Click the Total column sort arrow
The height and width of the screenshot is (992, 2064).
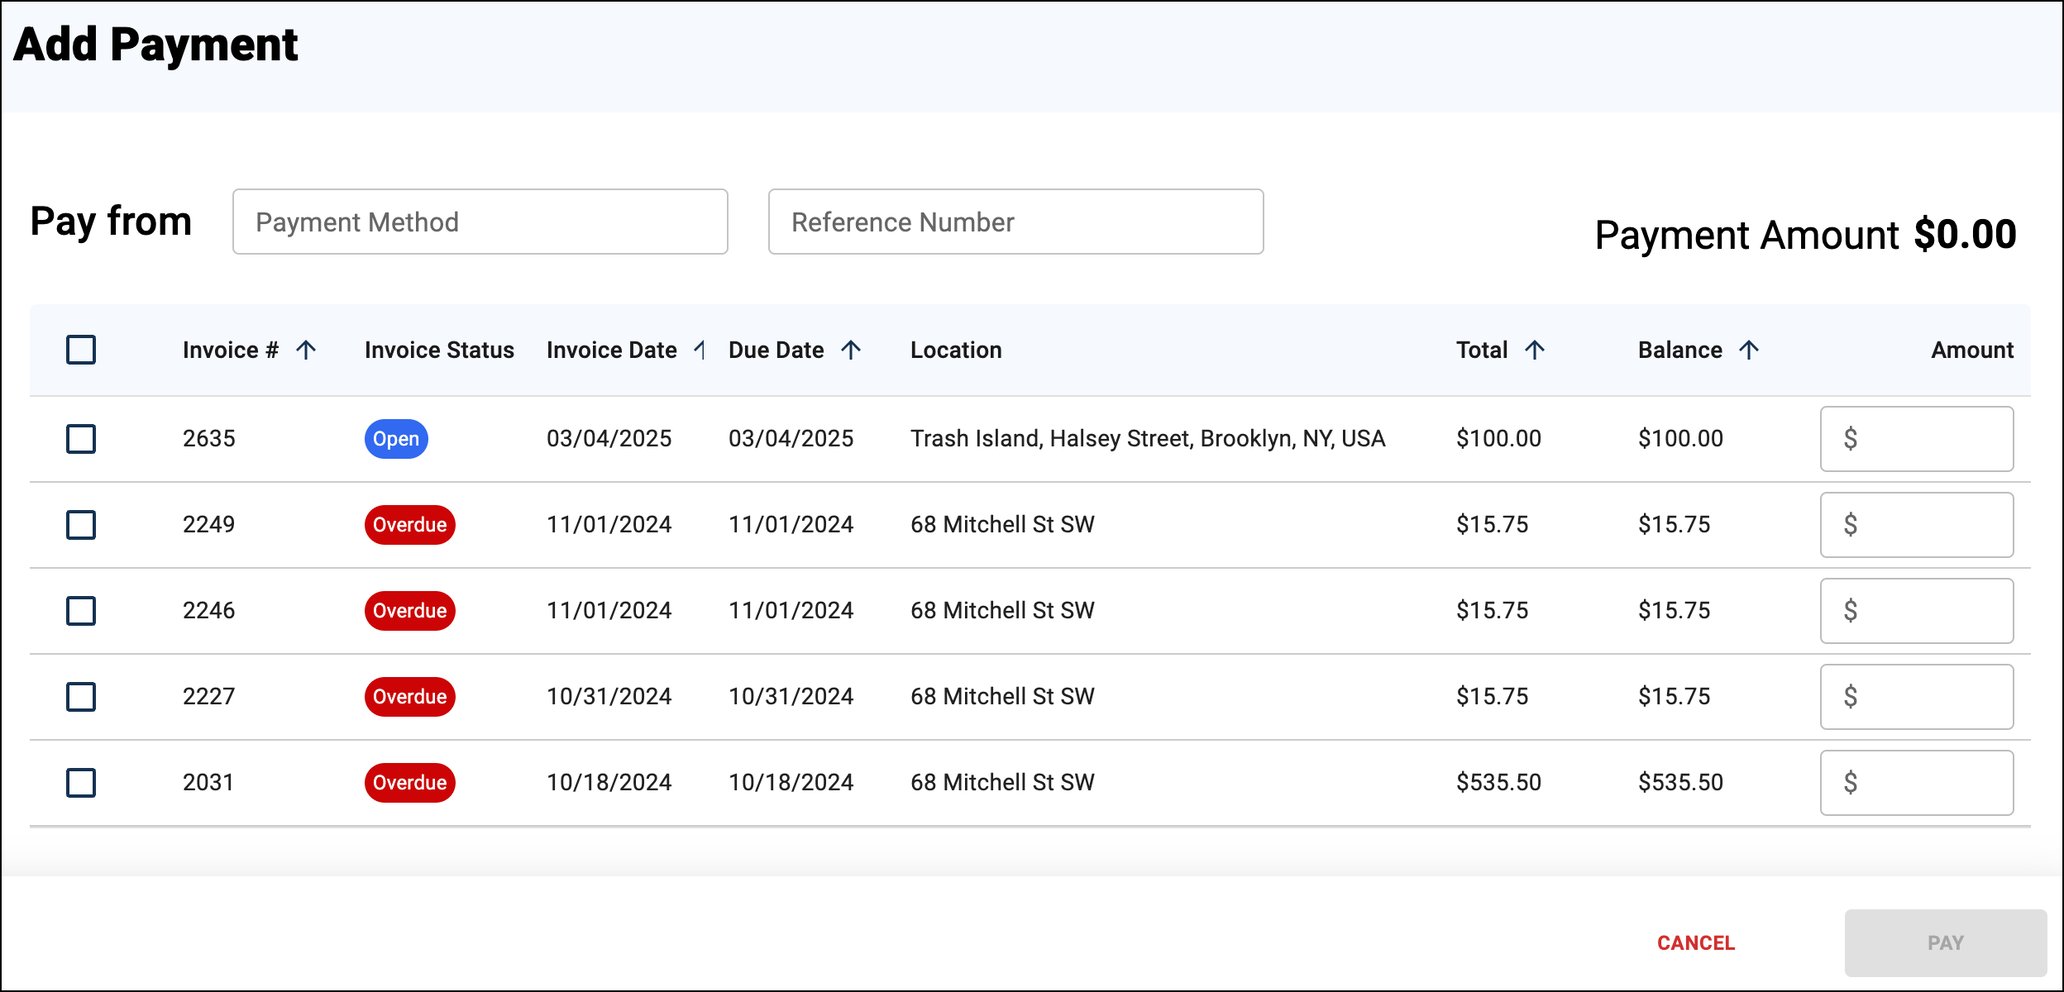pos(1534,350)
